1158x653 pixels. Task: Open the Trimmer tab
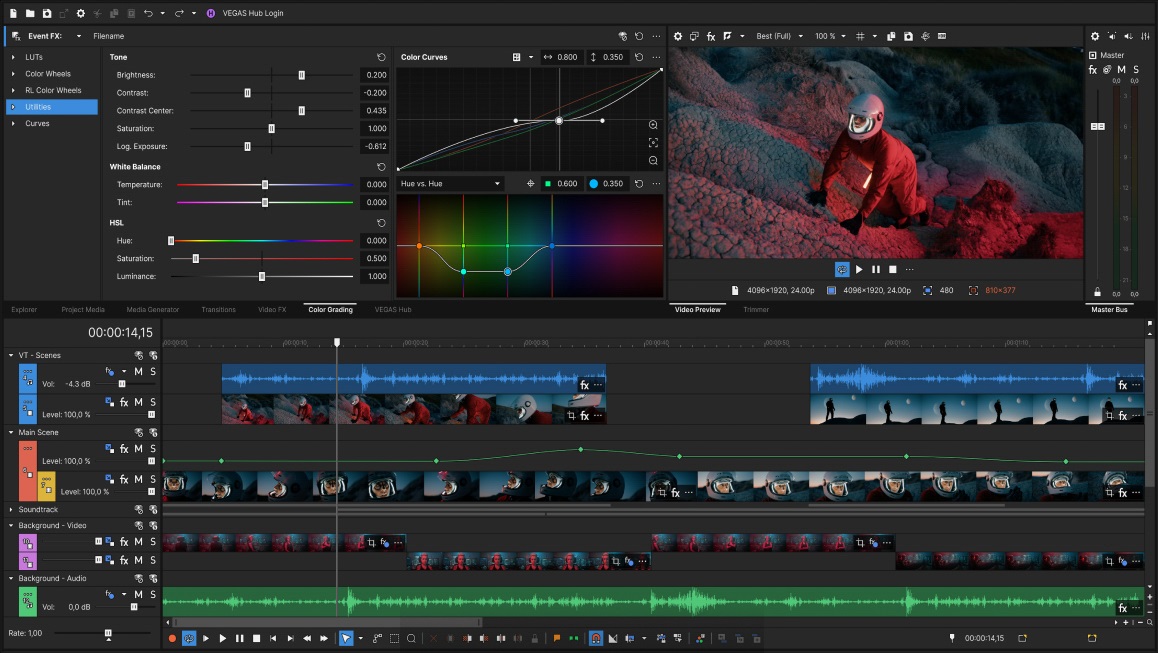(757, 309)
